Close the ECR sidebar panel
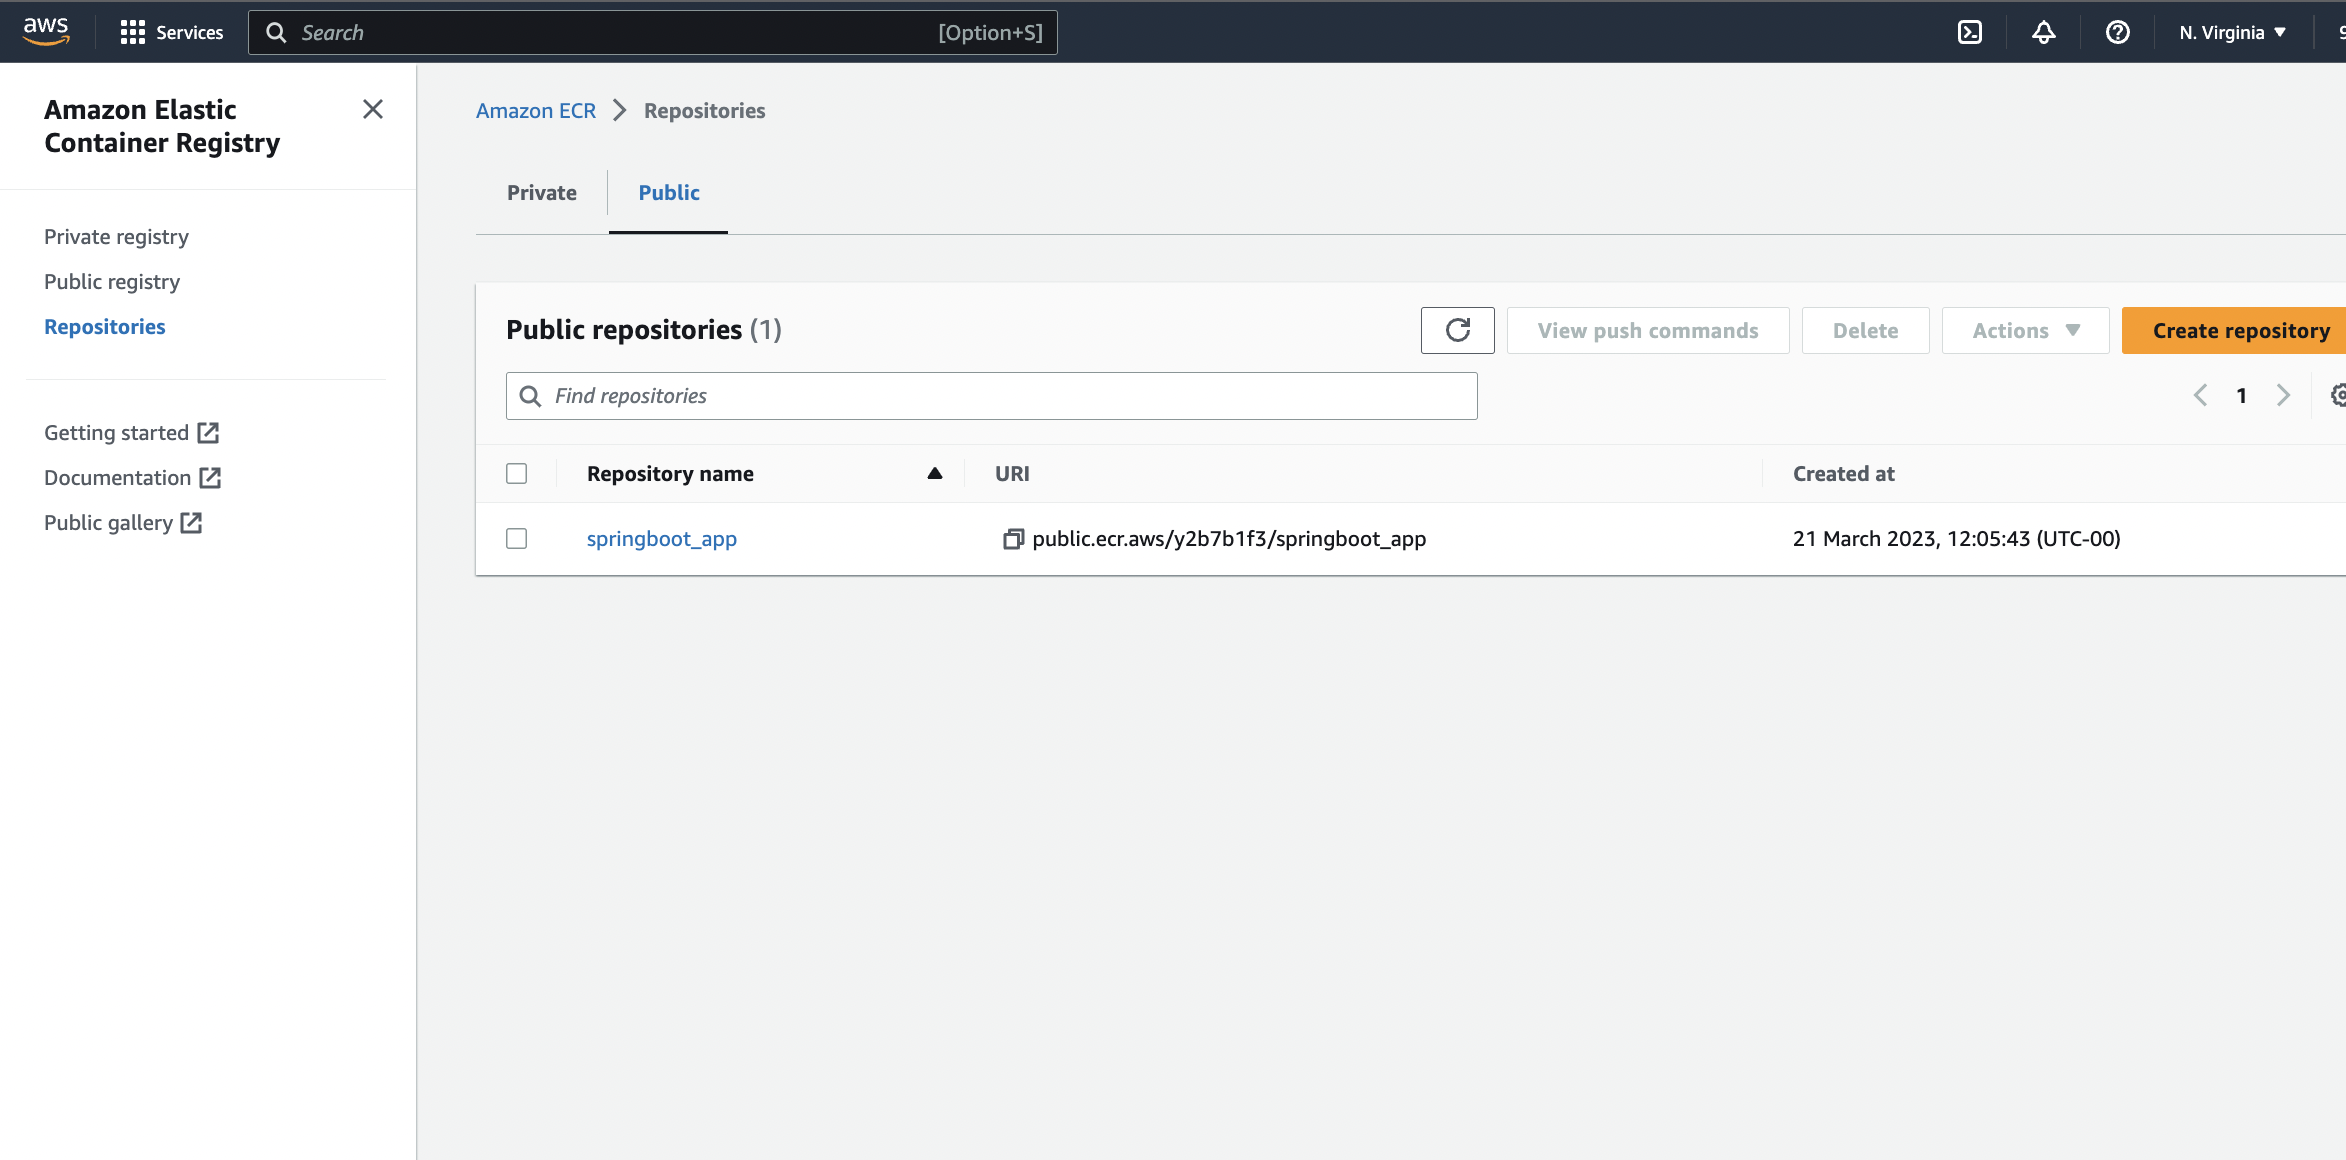 (x=373, y=109)
